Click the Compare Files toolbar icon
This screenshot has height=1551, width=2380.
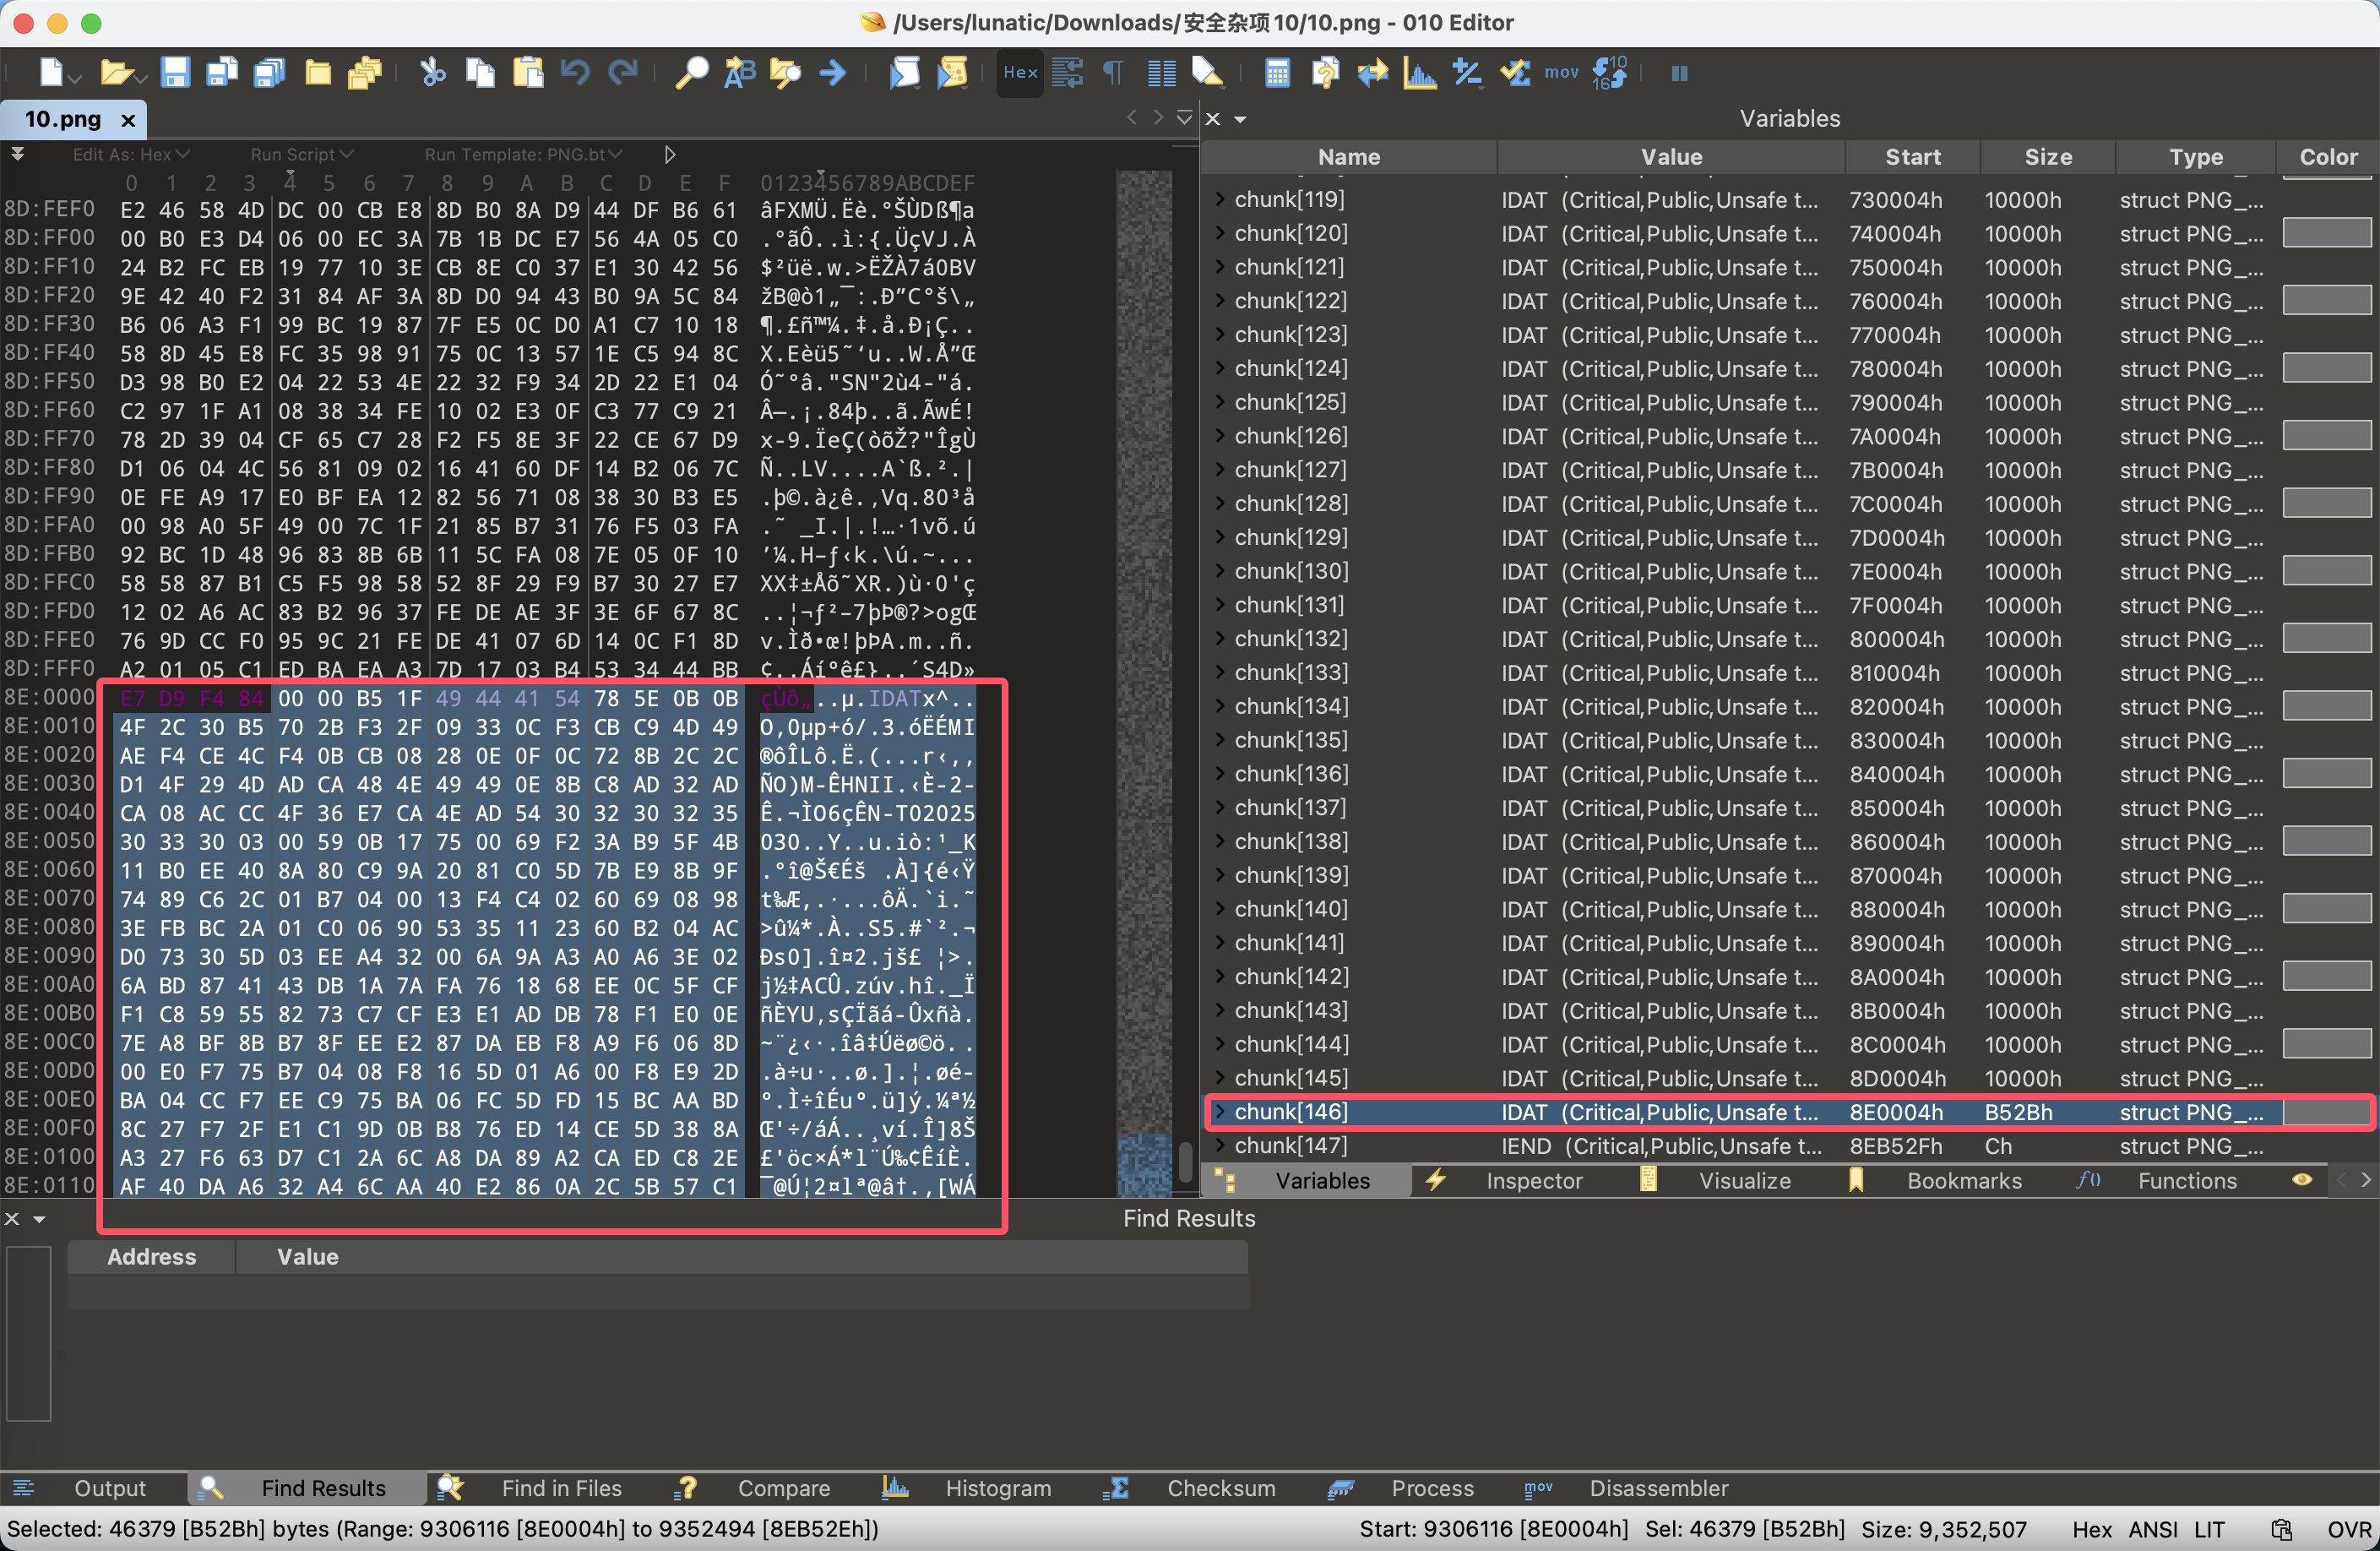pos(1372,73)
